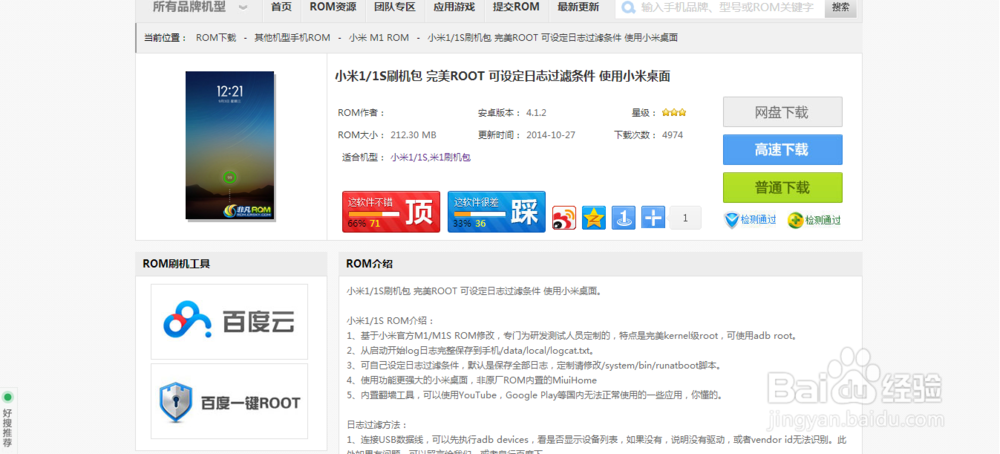1000x454 pixels.
Task: Open 其他机型手机ROM breadcrumb link
Action: click(x=292, y=38)
